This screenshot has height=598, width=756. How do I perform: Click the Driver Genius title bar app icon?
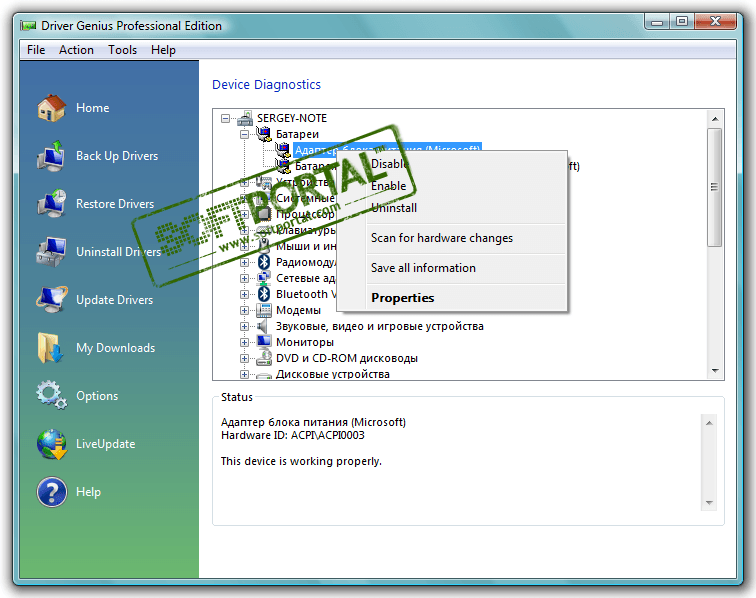tap(28, 26)
